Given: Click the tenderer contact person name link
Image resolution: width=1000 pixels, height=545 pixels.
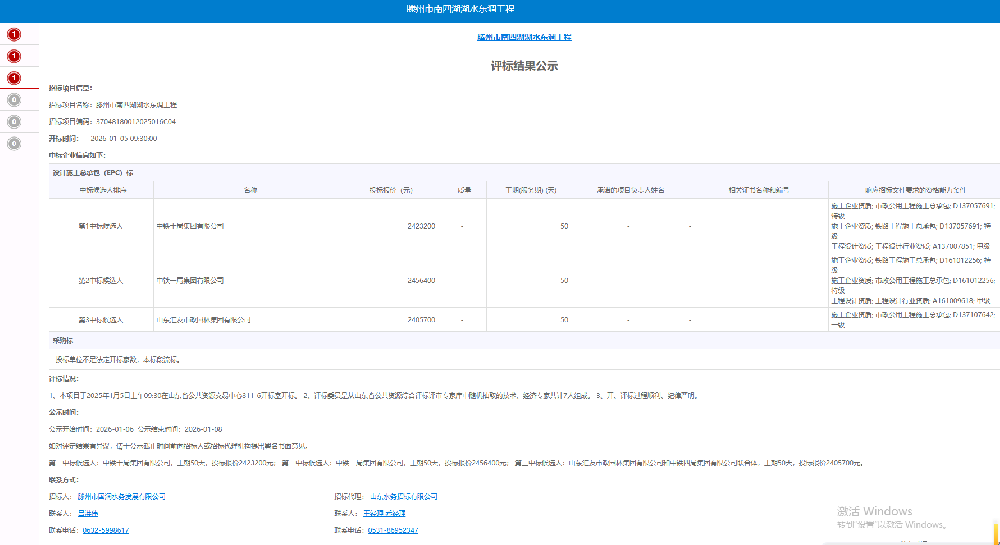Looking at the screenshot, I should (x=89, y=513).
